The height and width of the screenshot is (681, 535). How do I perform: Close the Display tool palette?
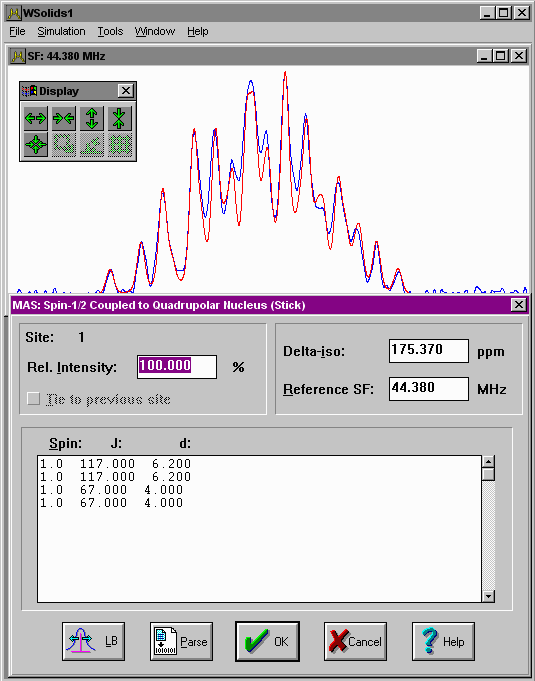pyautogui.click(x=126, y=91)
